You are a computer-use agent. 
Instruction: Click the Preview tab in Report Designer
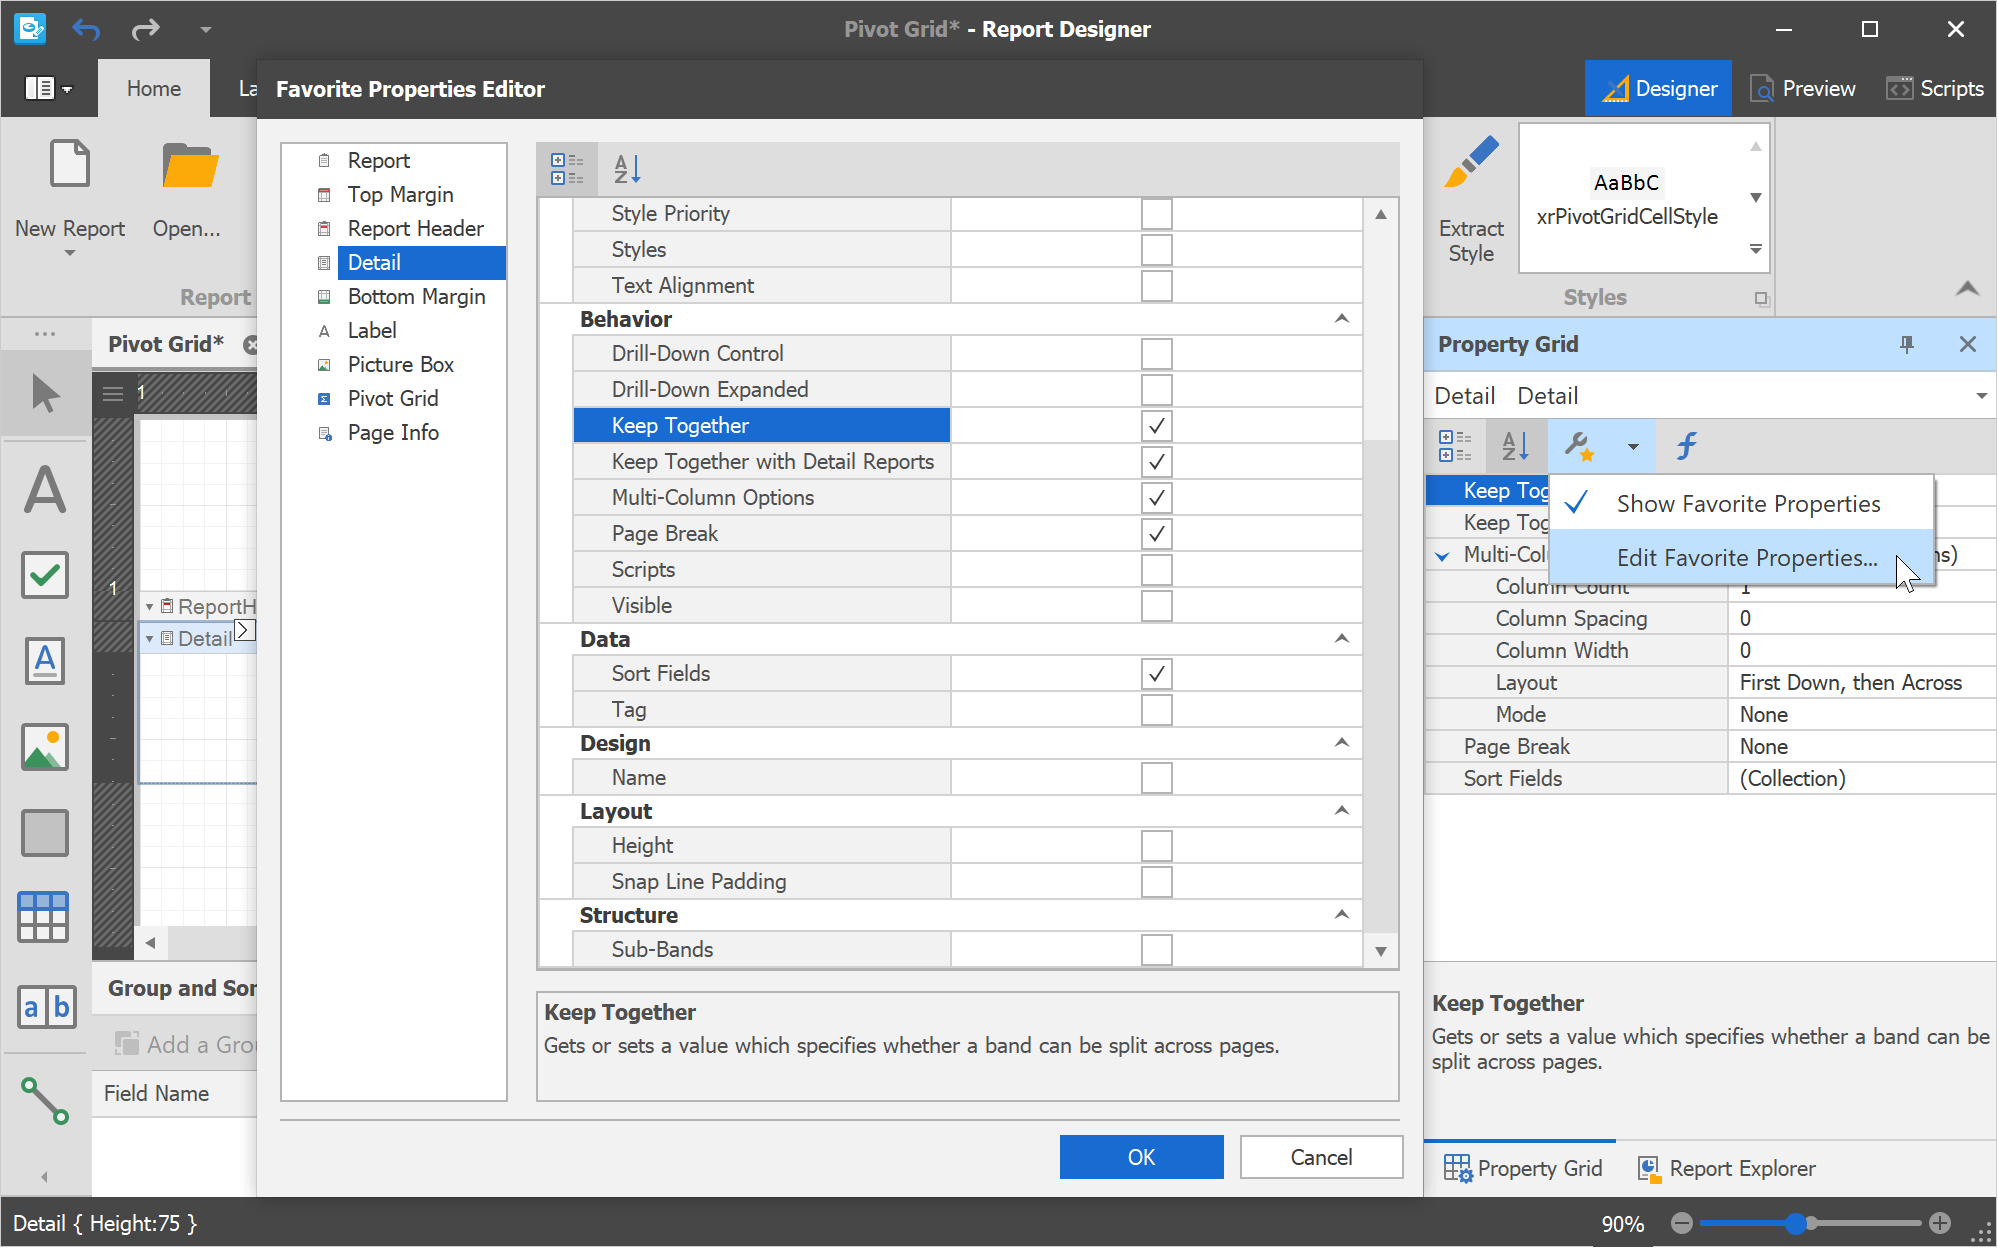[1803, 88]
